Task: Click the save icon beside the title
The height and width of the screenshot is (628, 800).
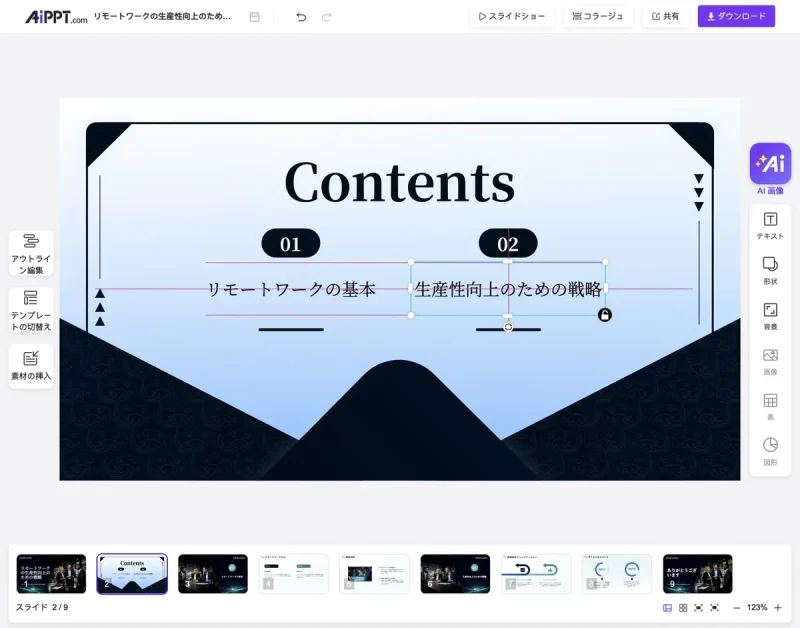Action: click(x=255, y=17)
